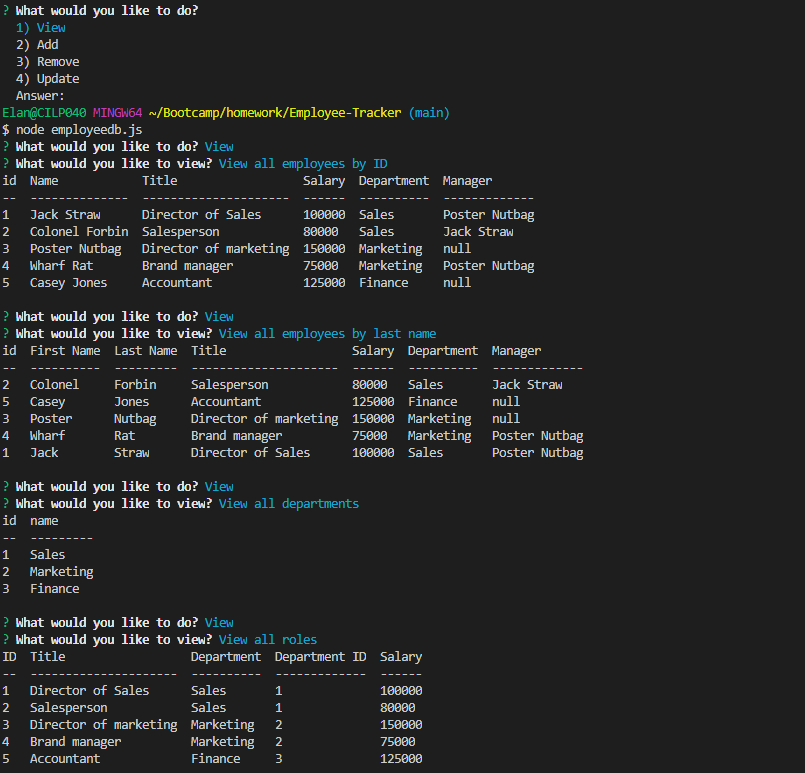Click "Accountant" in the roles list
The height and width of the screenshot is (773, 805).
(64, 758)
